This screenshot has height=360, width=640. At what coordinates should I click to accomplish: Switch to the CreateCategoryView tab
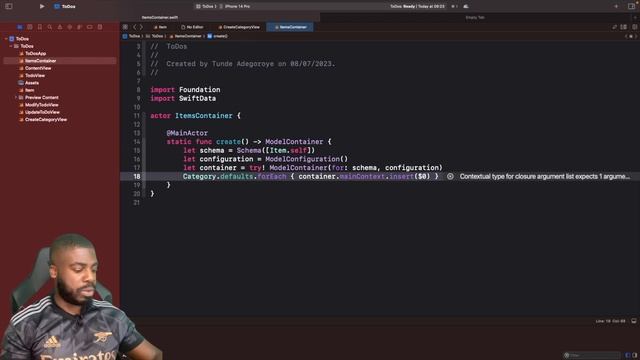pyautogui.click(x=239, y=27)
